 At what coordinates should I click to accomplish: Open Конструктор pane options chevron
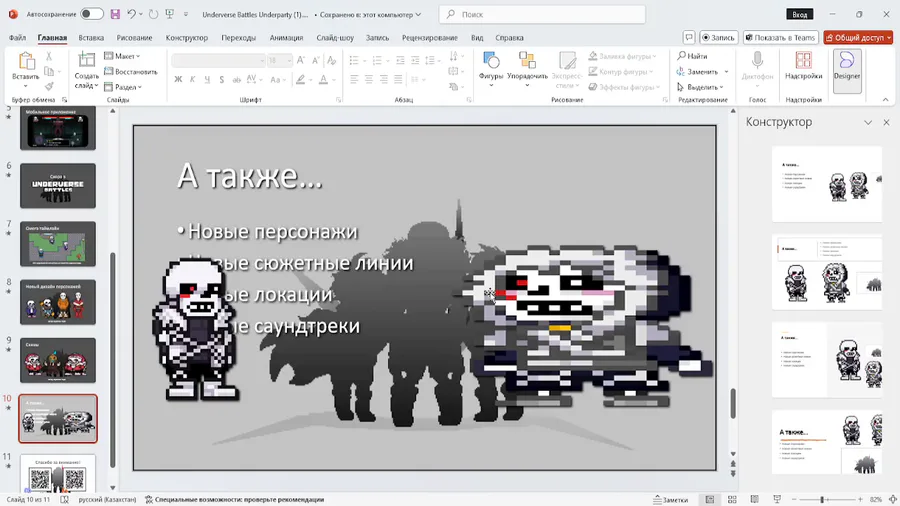pyautogui.click(x=868, y=122)
